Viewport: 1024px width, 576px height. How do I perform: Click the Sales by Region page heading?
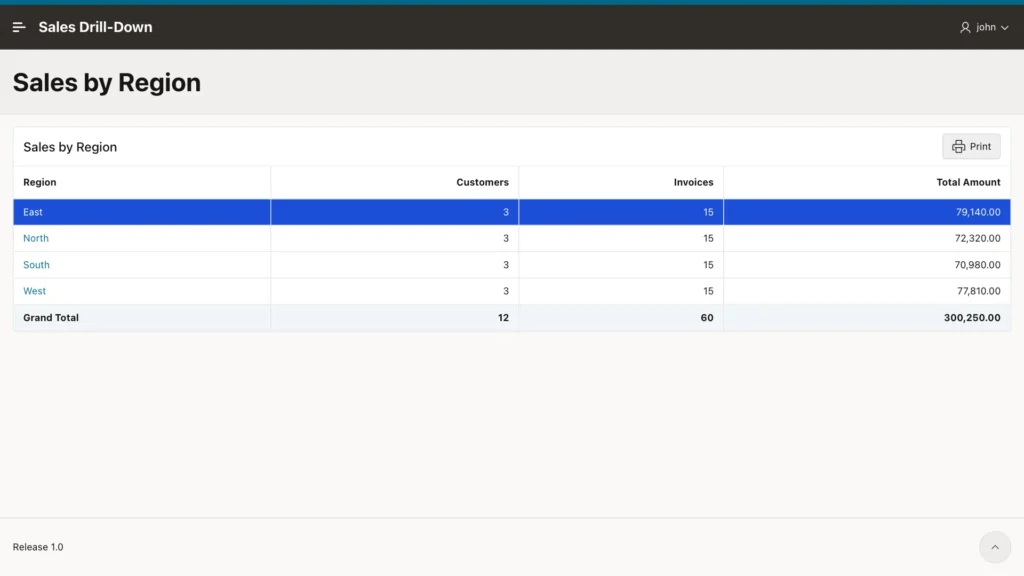[x=107, y=82]
